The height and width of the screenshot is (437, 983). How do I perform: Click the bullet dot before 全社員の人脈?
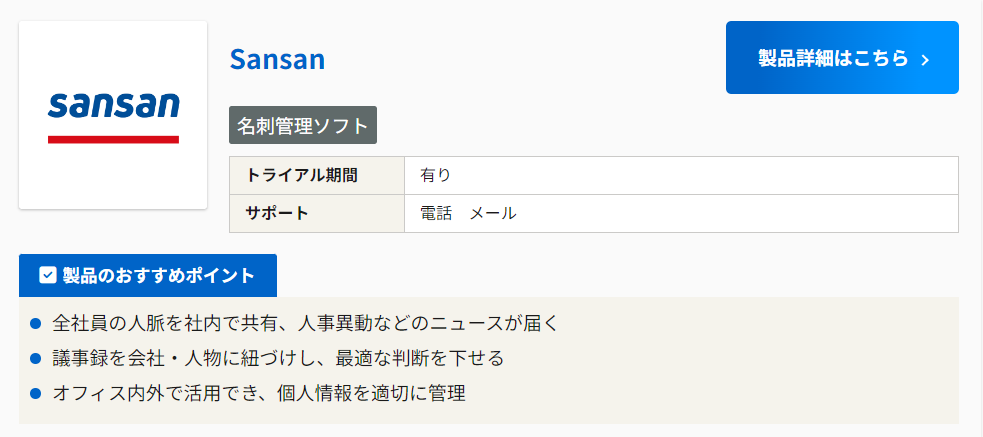(x=35, y=324)
